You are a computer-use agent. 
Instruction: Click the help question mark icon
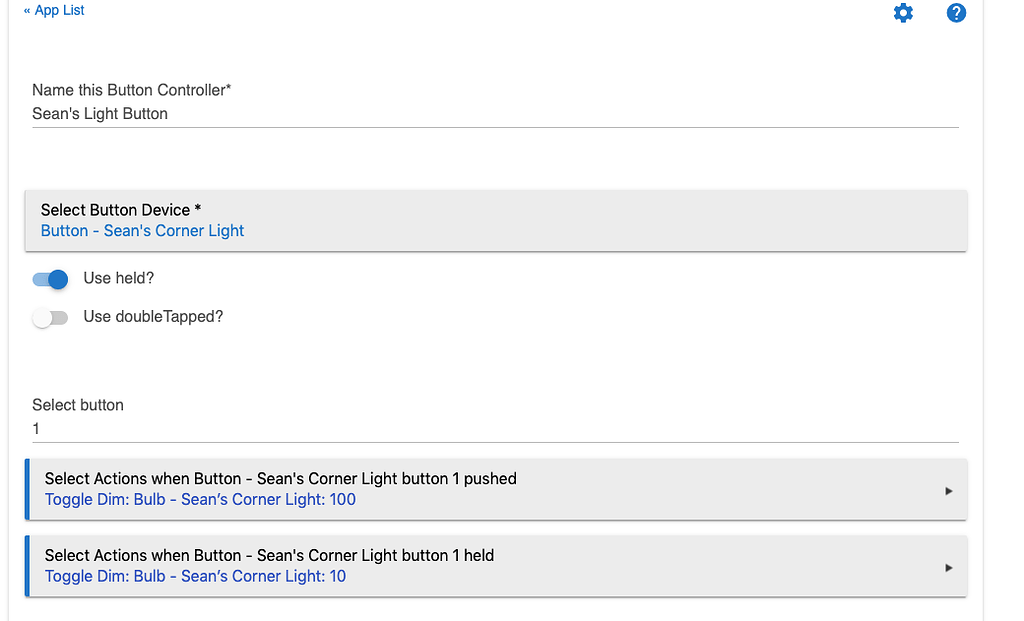[956, 13]
